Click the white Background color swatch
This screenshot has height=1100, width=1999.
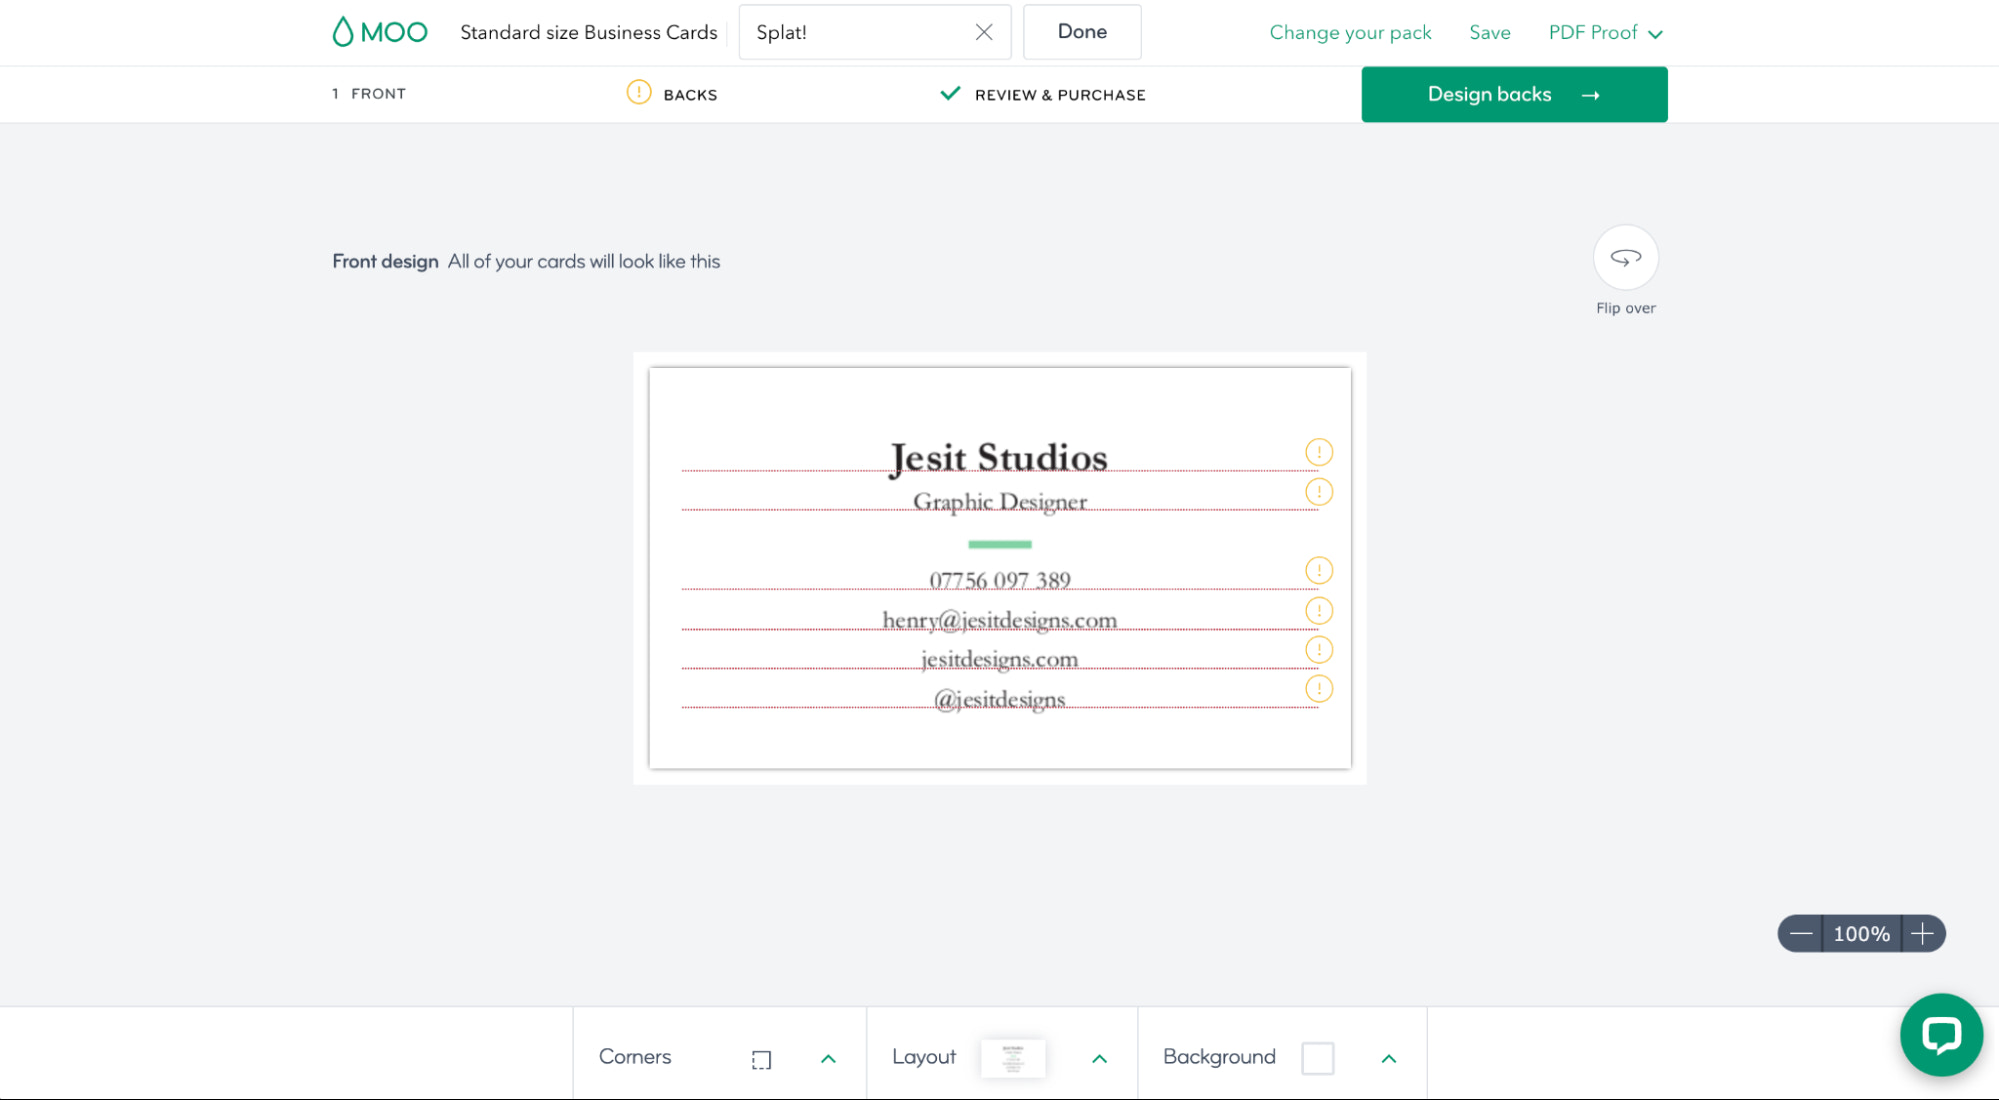coord(1317,1057)
